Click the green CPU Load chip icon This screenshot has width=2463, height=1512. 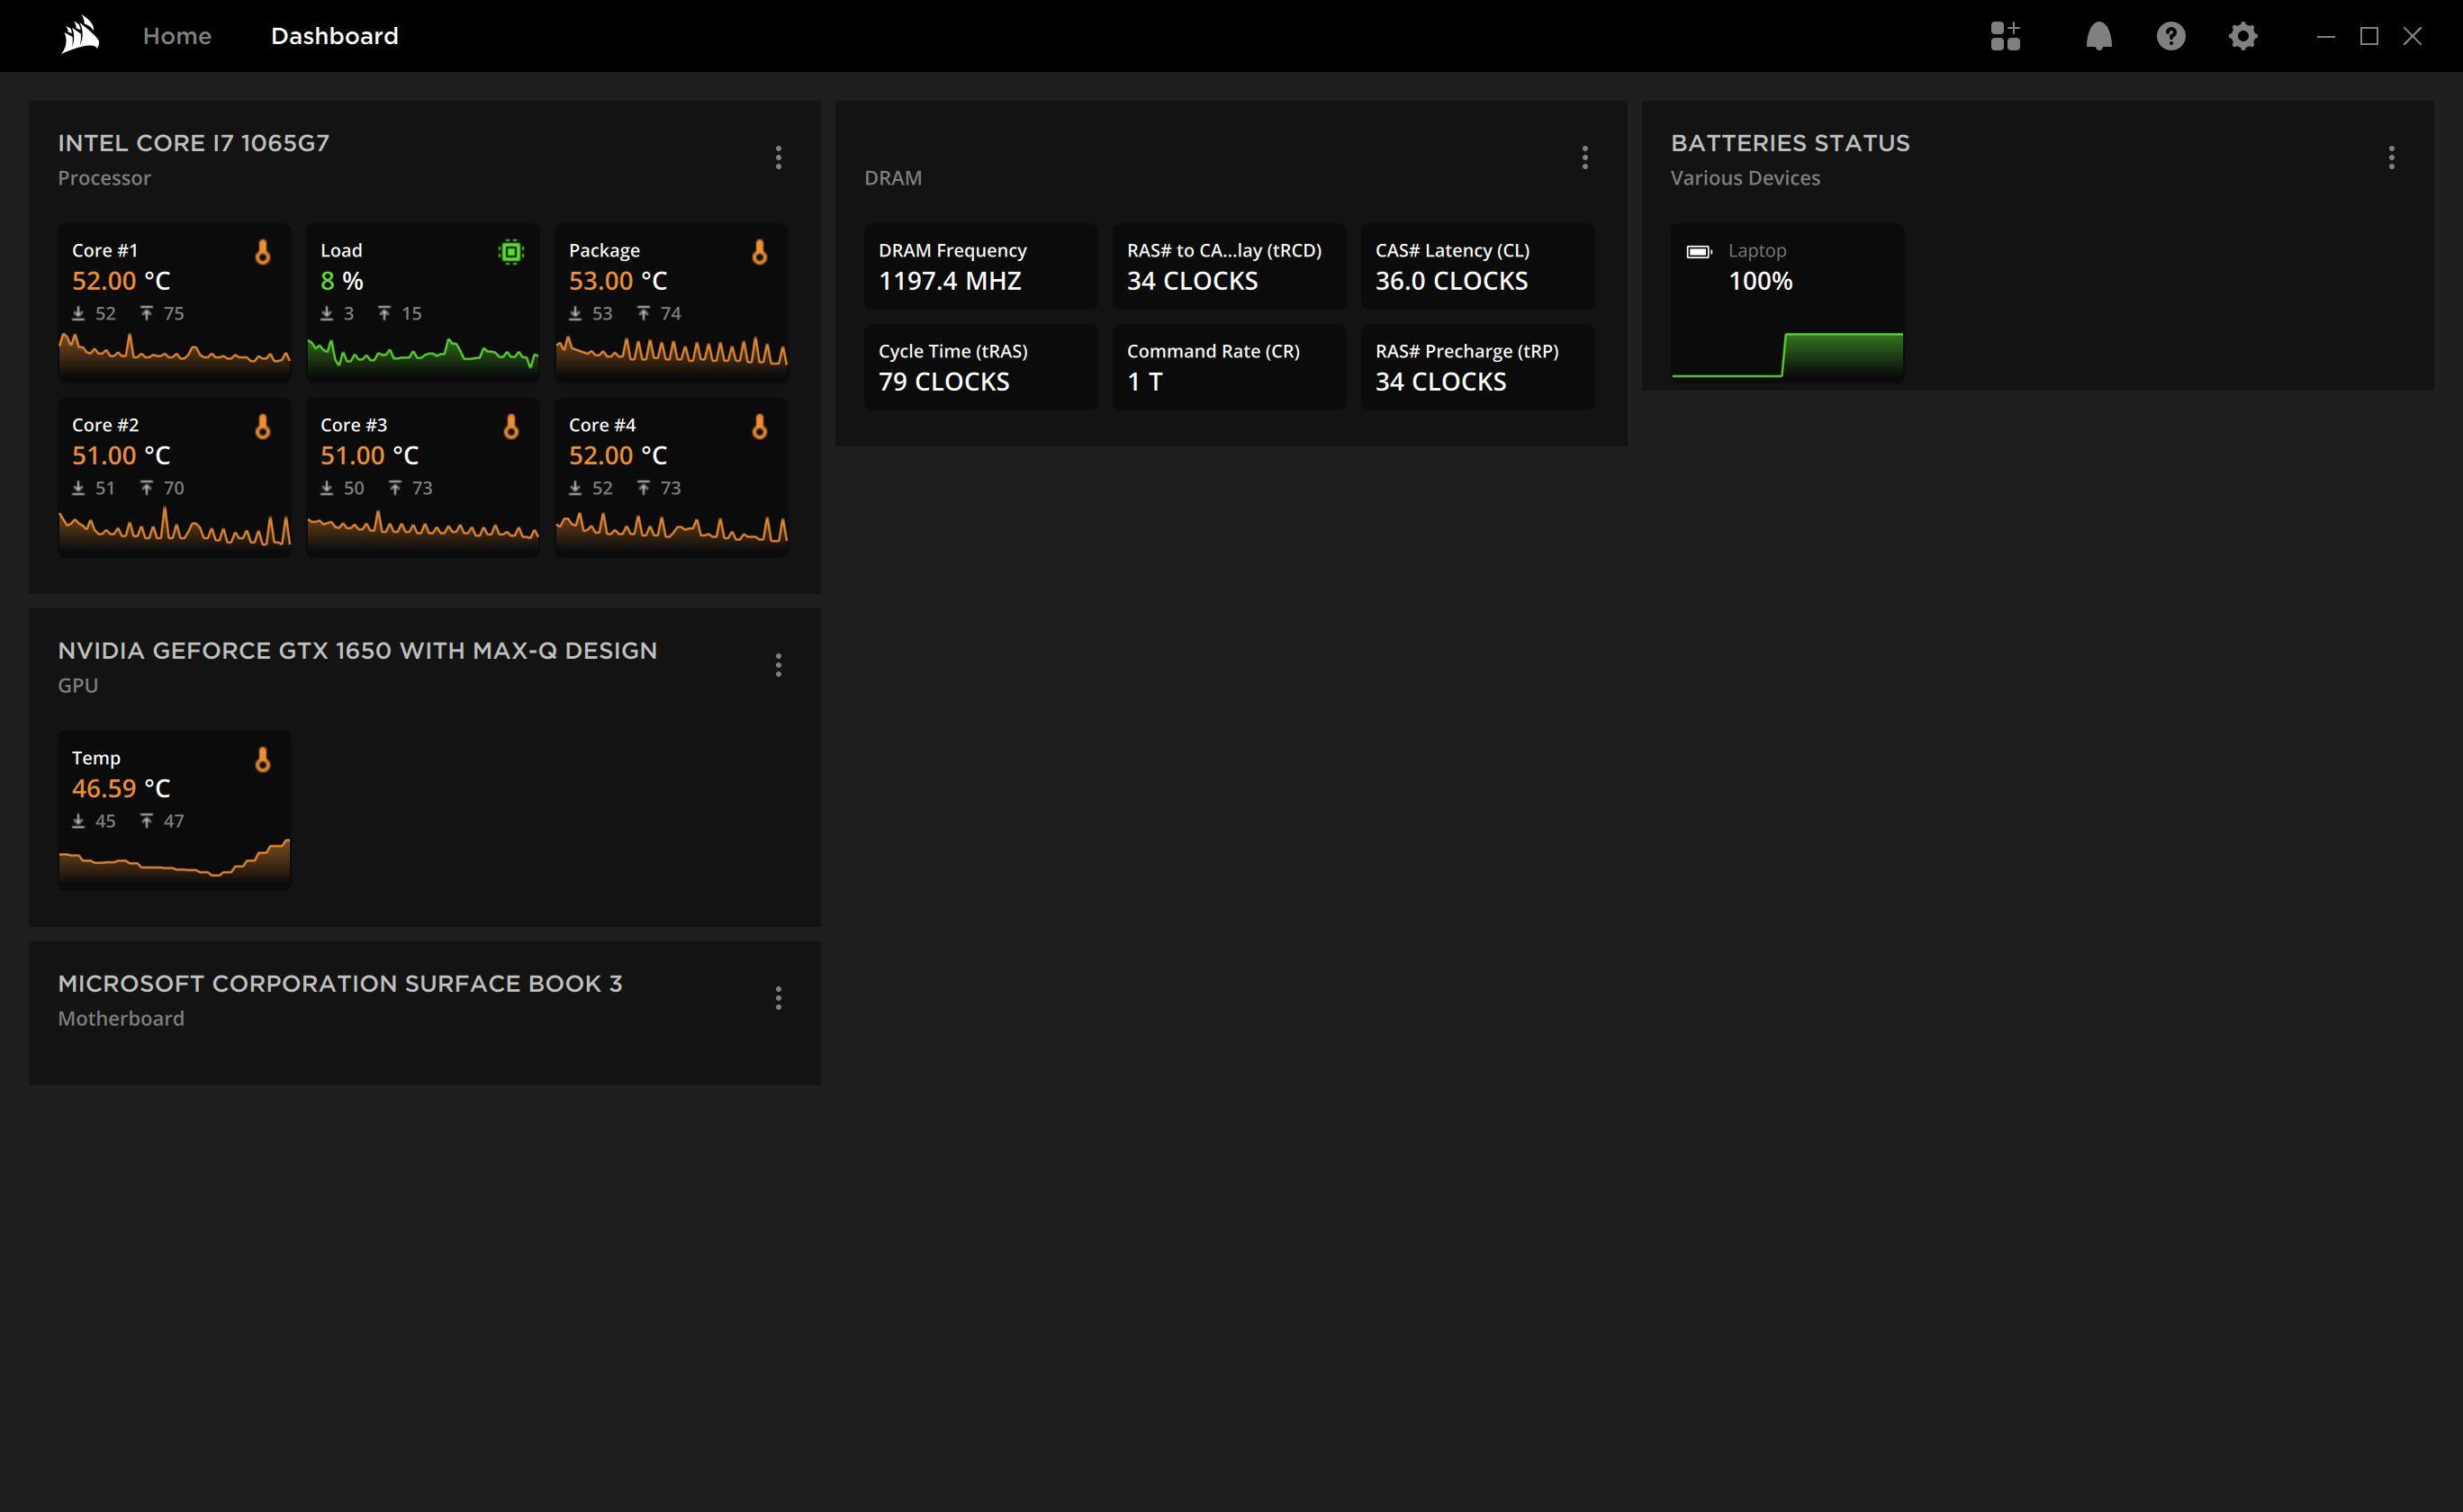coord(510,252)
